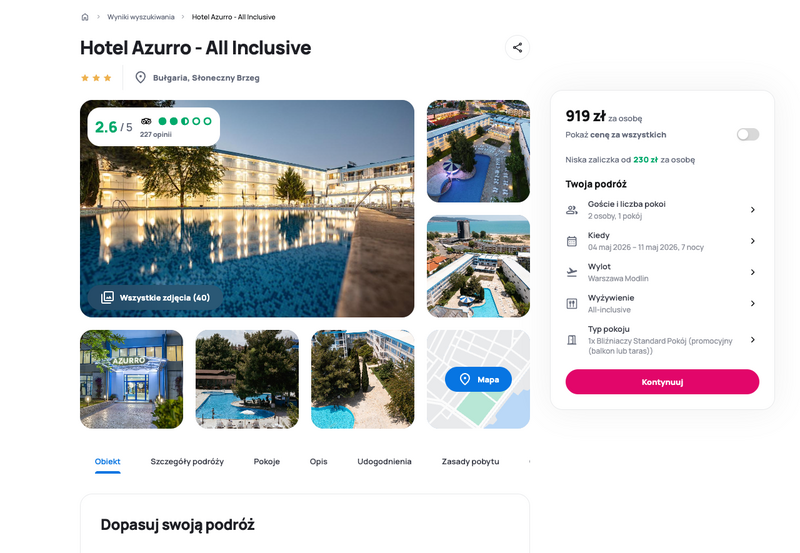Open the Udogodnienia tab
800x553 pixels.
click(384, 461)
